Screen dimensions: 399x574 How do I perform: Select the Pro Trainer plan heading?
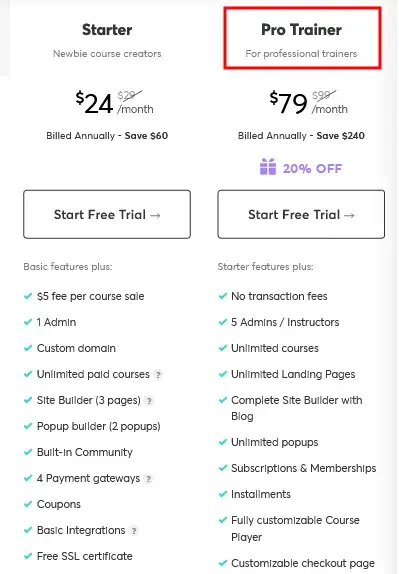301,30
